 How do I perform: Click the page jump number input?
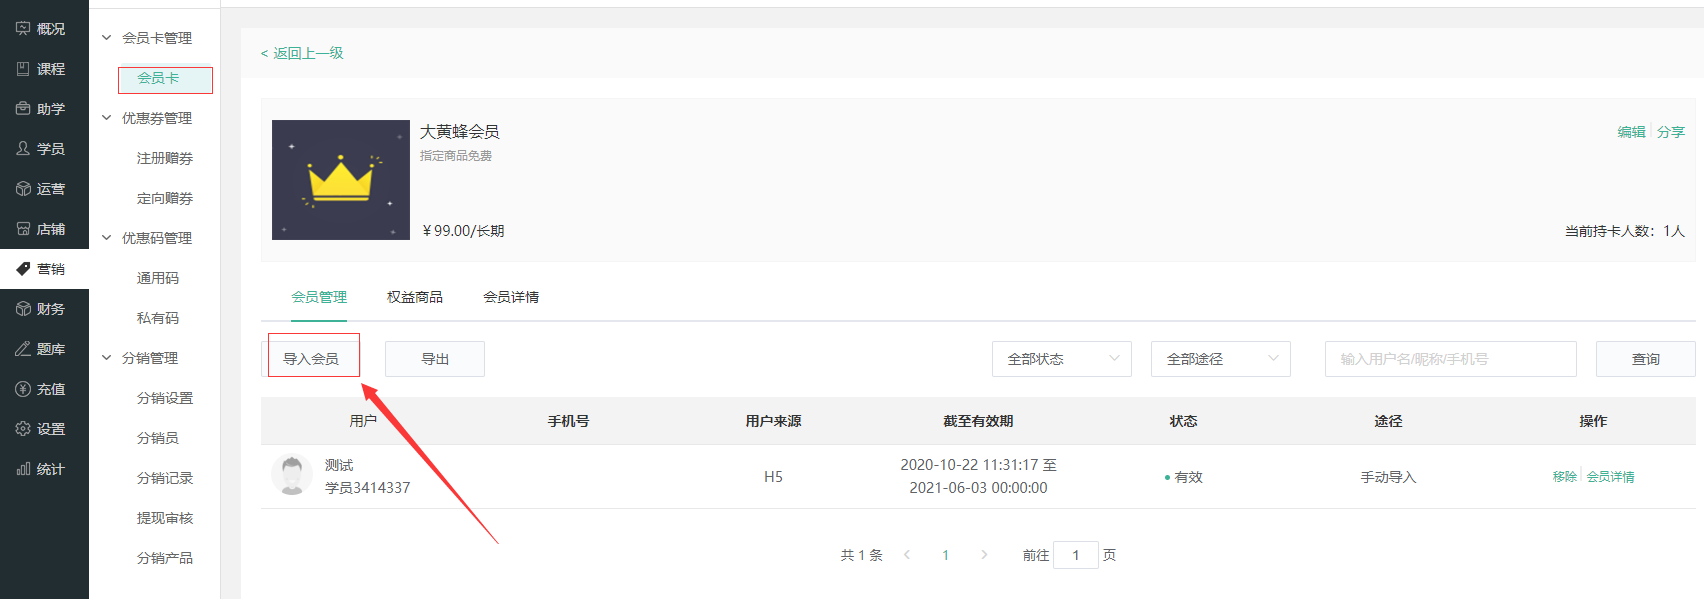[x=1076, y=555]
